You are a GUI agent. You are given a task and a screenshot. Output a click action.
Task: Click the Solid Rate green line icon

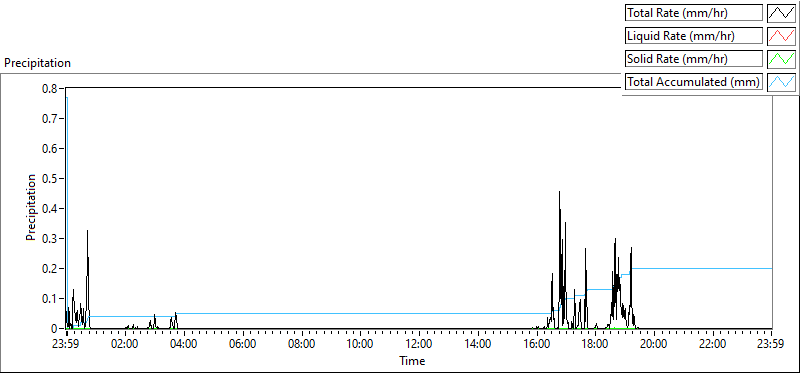pyautogui.click(x=781, y=59)
